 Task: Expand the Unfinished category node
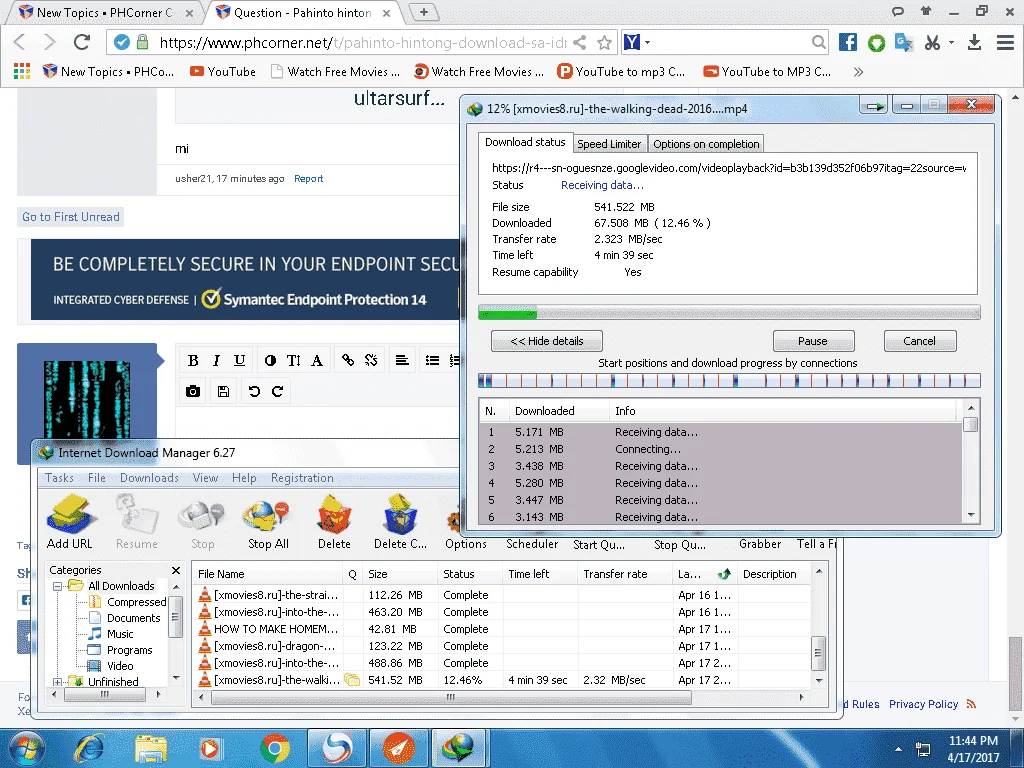(57, 682)
